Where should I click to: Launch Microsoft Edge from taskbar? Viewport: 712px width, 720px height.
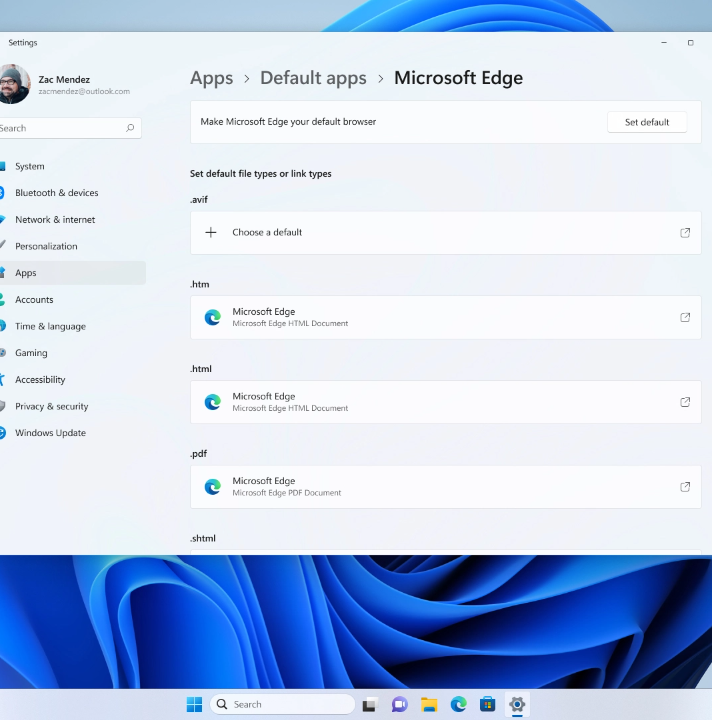pos(458,704)
